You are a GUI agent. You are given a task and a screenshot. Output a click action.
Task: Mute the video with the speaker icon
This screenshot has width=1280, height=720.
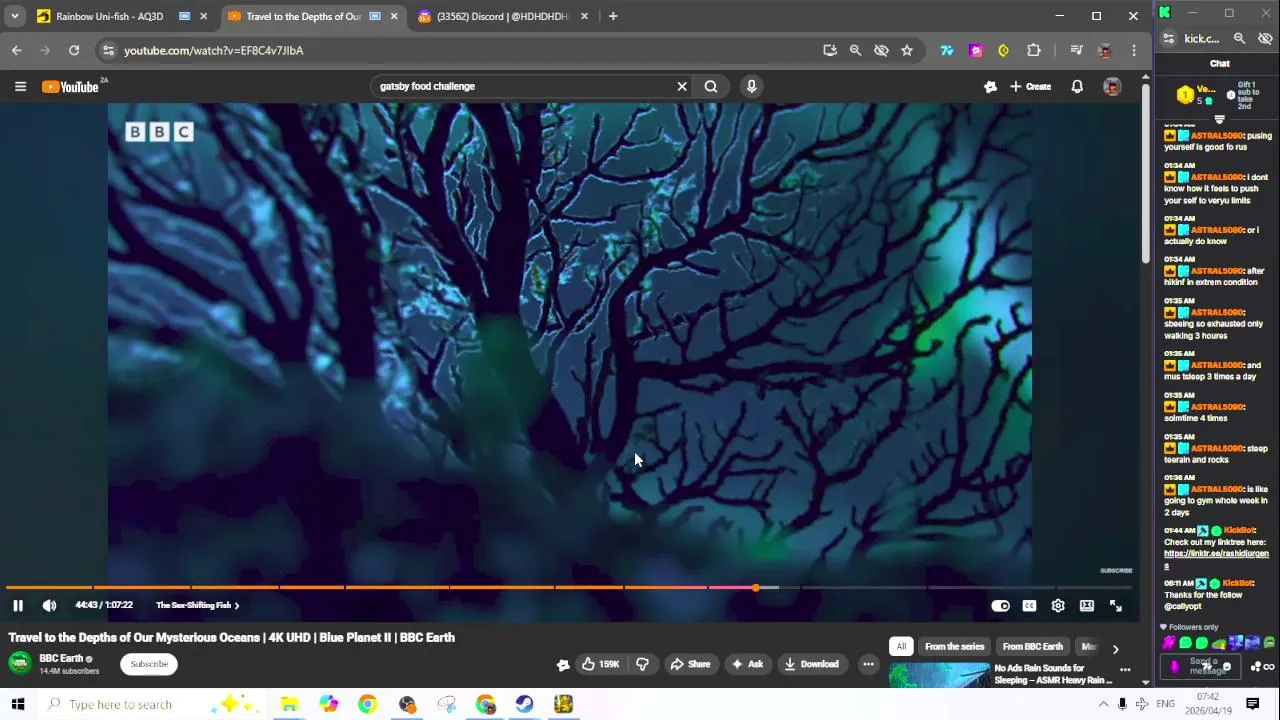49,605
